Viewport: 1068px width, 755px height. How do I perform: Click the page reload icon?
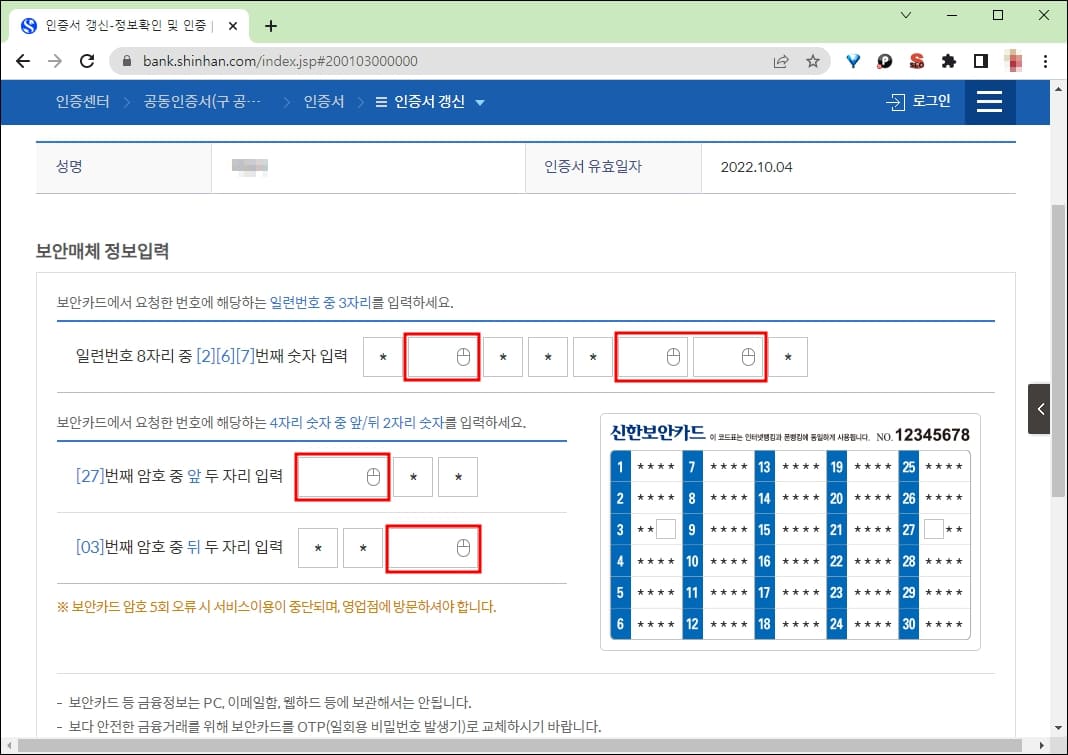[x=87, y=61]
